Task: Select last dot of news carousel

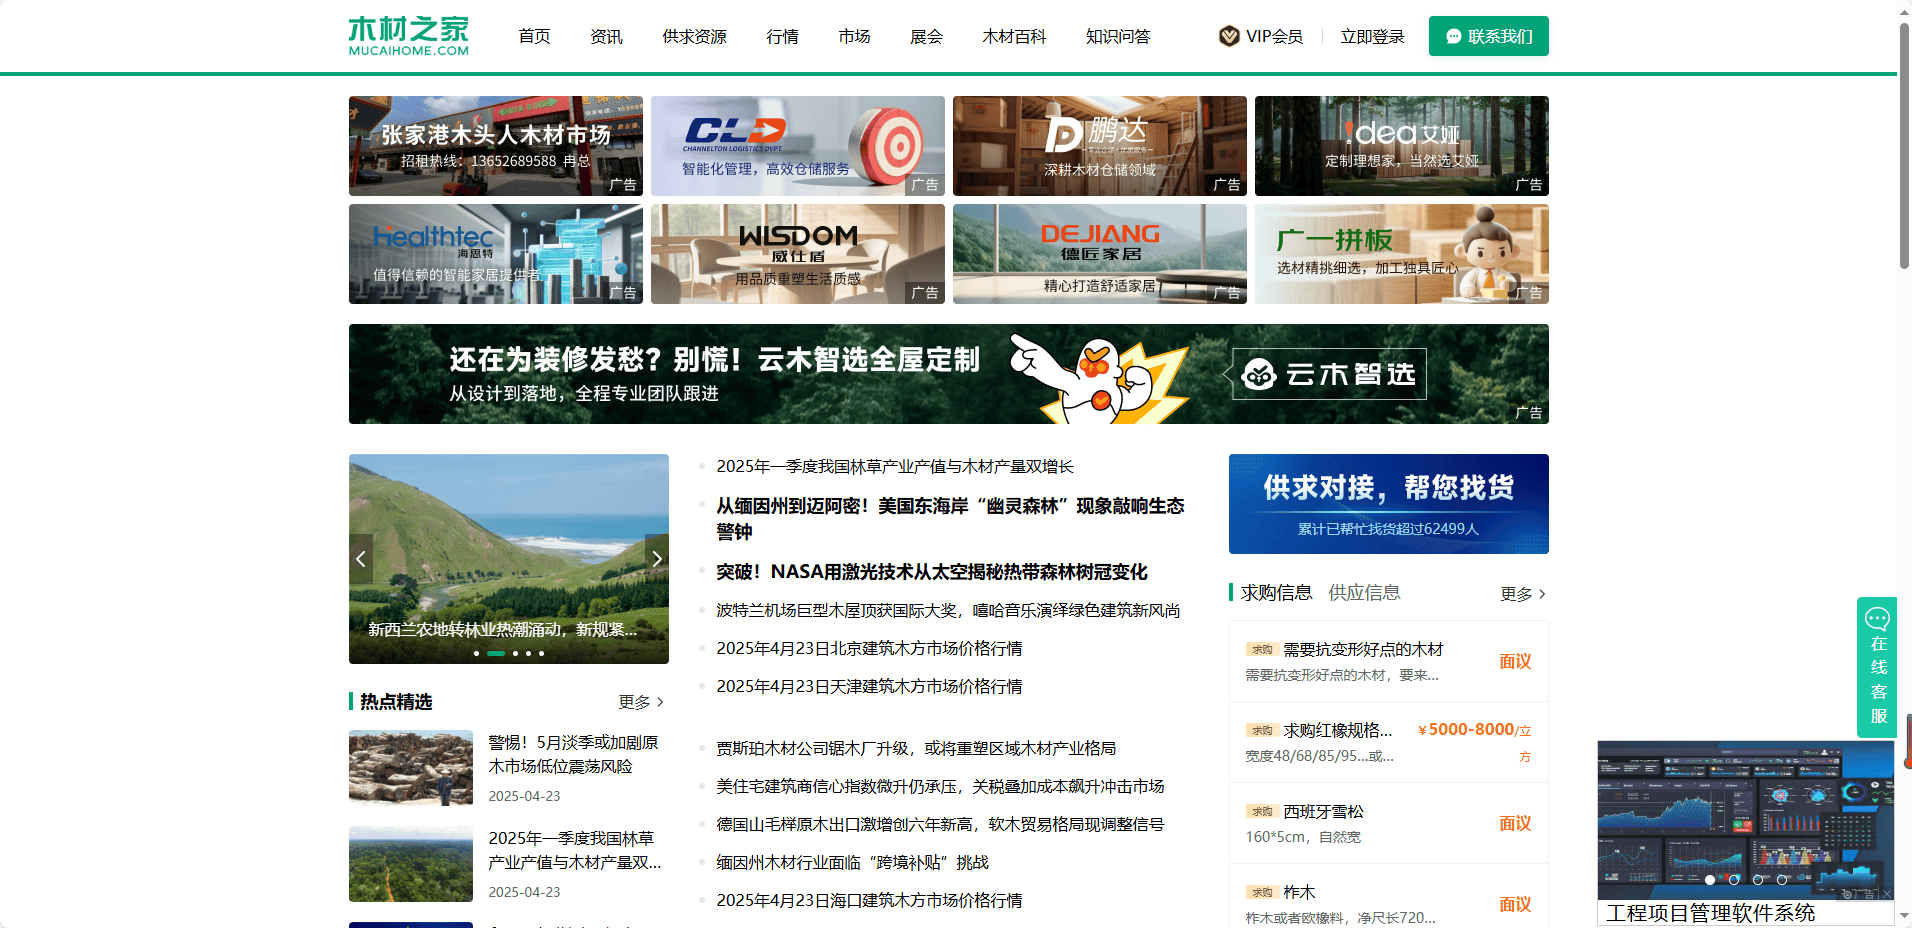Action: (542, 653)
